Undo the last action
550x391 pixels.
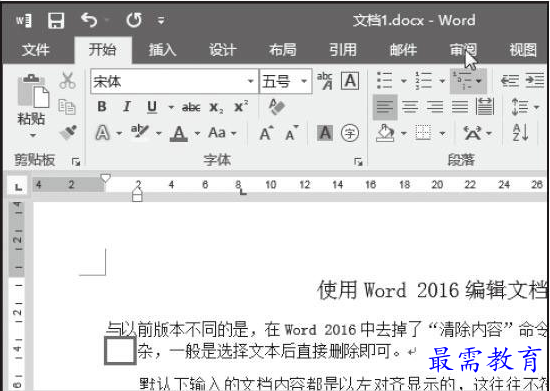[89, 20]
